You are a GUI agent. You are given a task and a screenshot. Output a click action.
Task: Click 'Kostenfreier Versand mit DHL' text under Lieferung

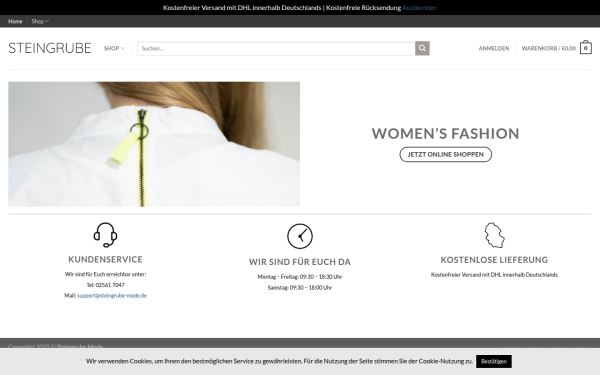(494, 275)
